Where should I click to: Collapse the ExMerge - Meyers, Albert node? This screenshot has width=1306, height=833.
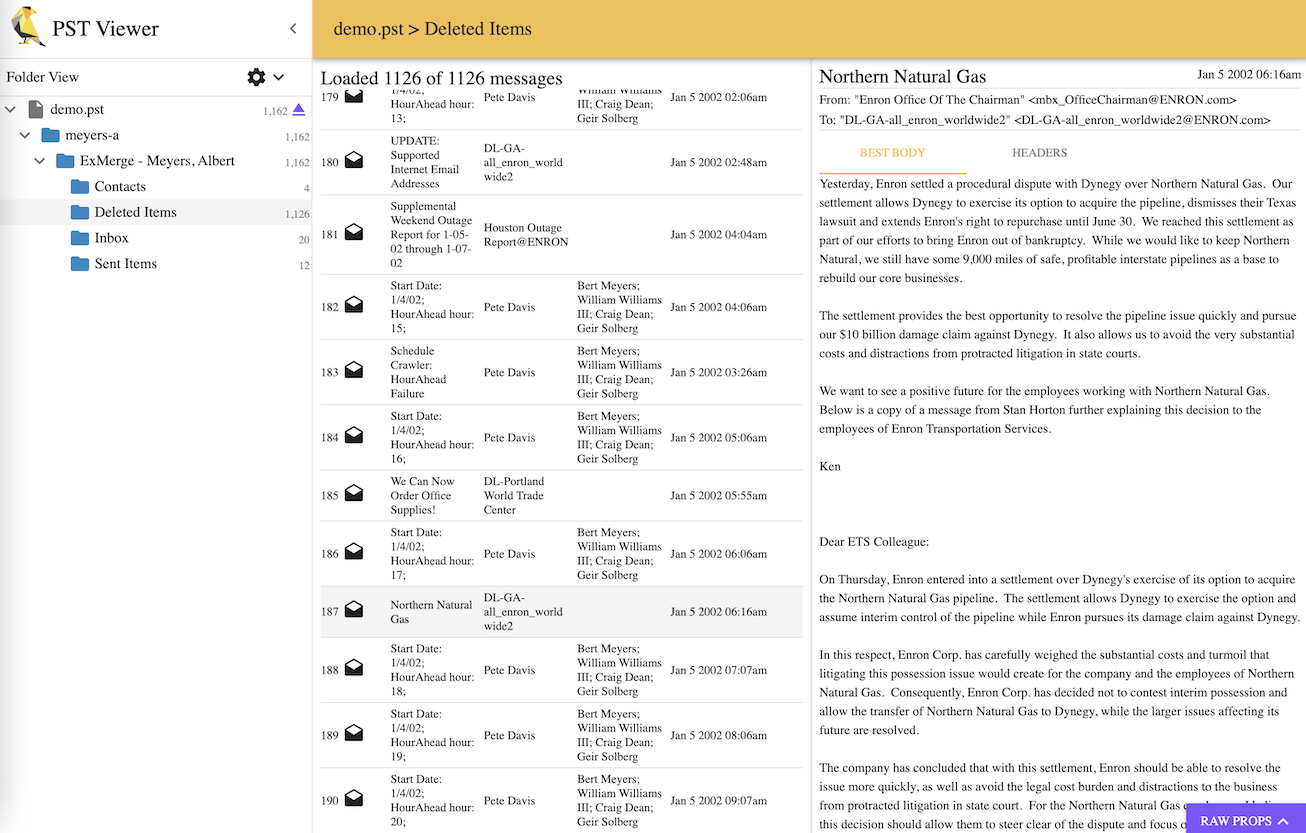(x=40, y=162)
